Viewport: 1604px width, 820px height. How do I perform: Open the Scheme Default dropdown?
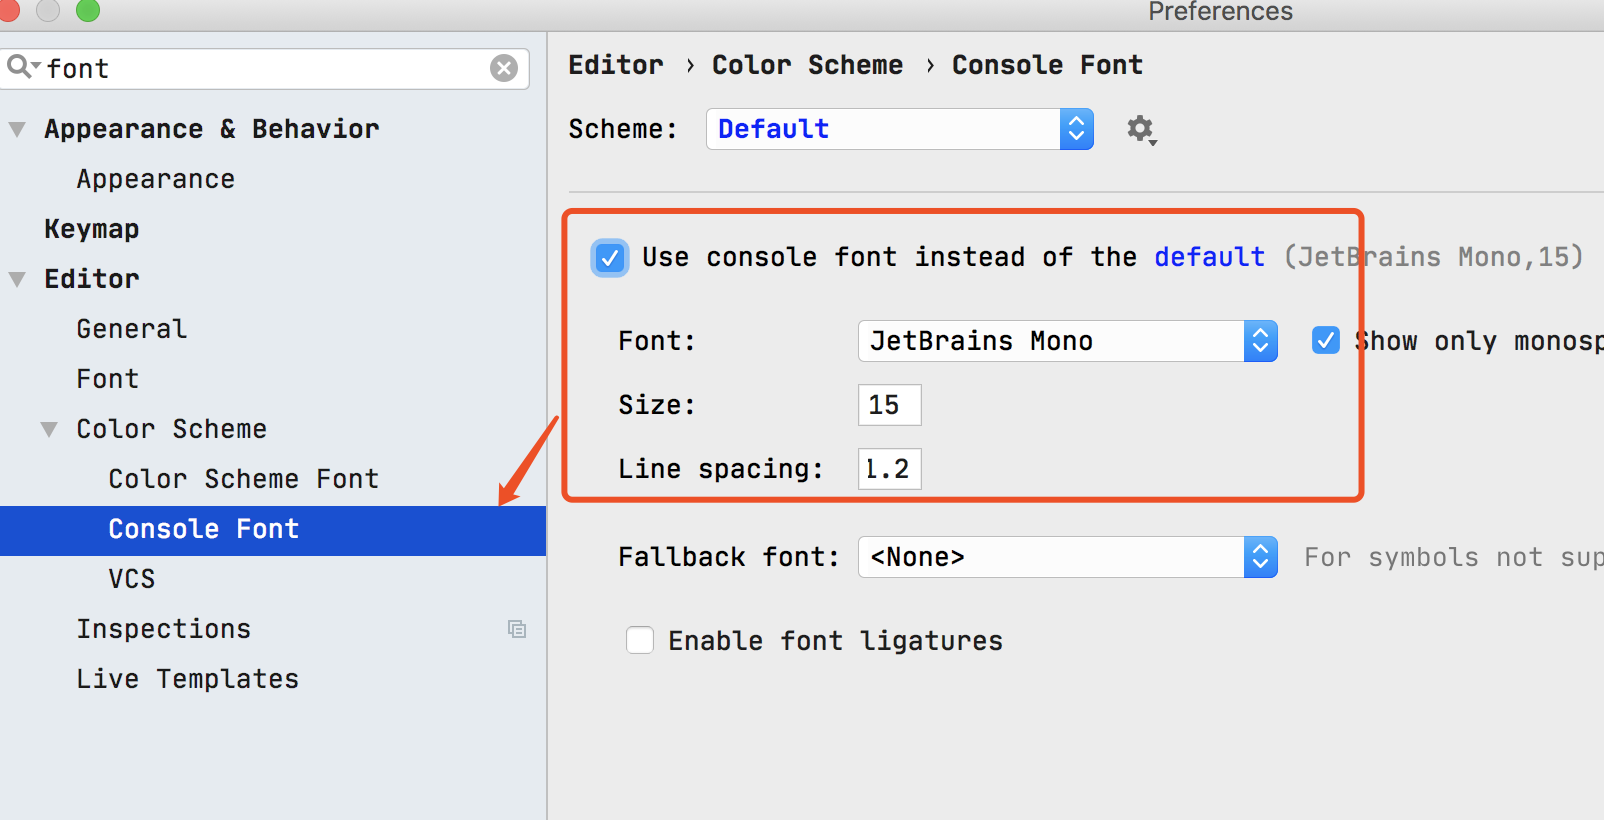tap(900, 129)
